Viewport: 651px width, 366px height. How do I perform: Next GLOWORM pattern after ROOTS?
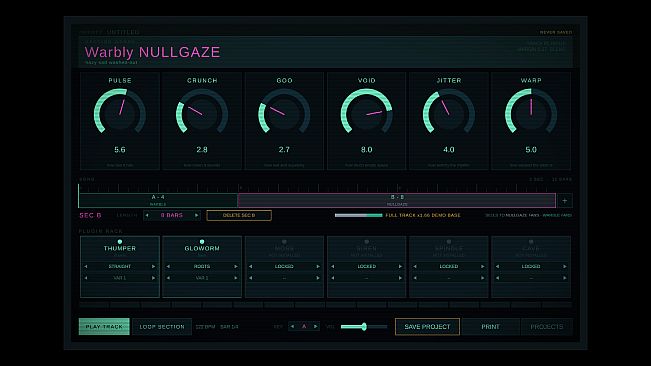[x=235, y=266]
